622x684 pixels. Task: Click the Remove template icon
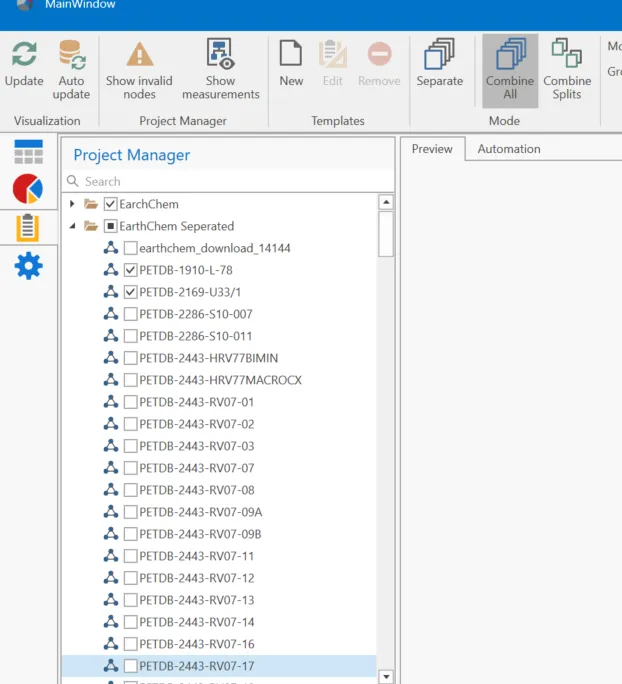[x=379, y=54]
